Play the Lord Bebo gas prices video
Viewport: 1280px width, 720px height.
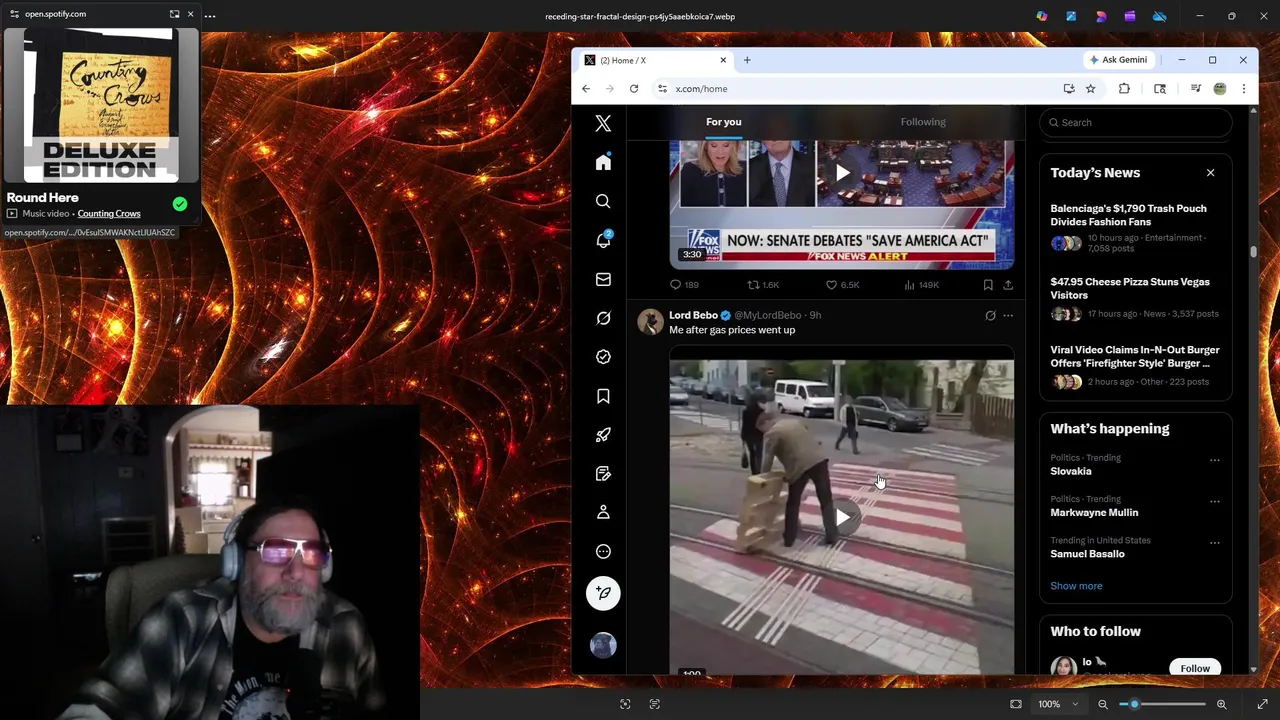point(842,517)
